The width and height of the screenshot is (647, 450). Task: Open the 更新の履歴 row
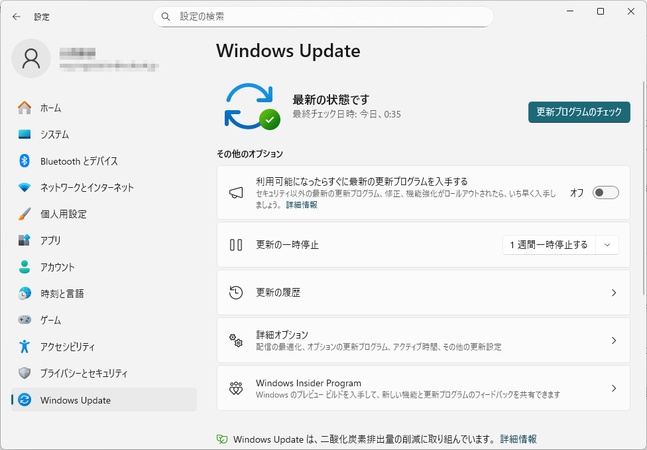pyautogui.click(x=423, y=292)
